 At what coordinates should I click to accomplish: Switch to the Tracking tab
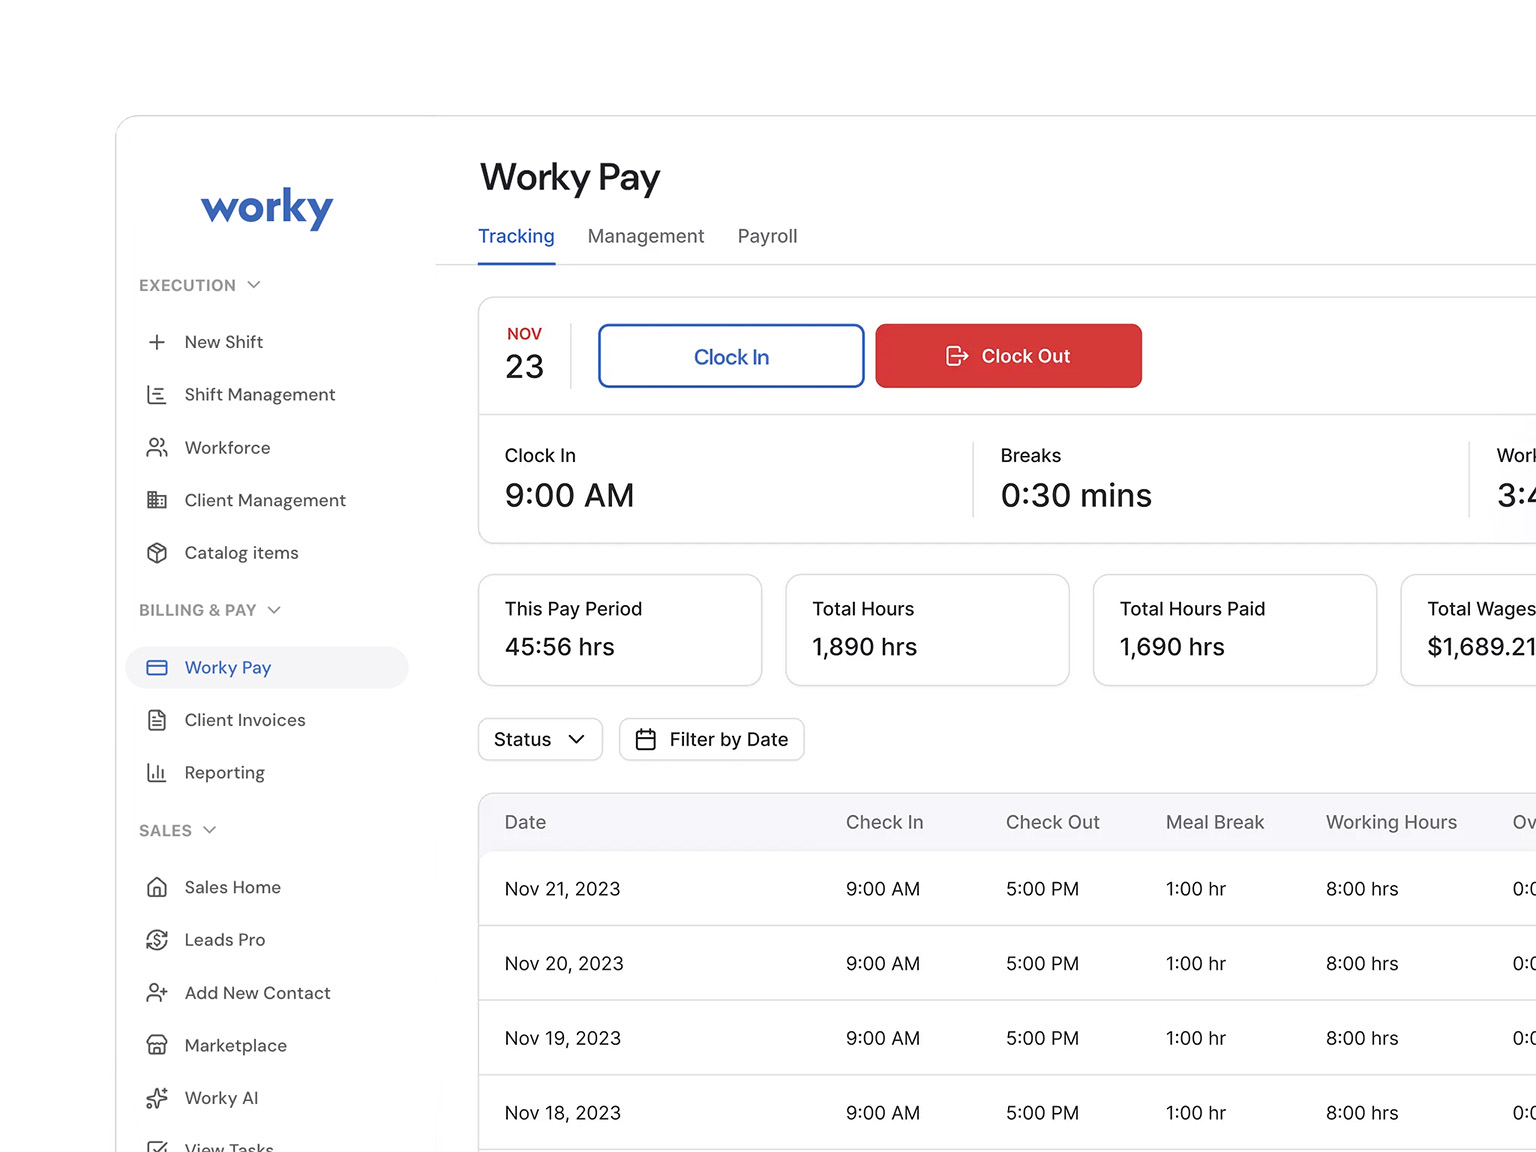point(516,236)
